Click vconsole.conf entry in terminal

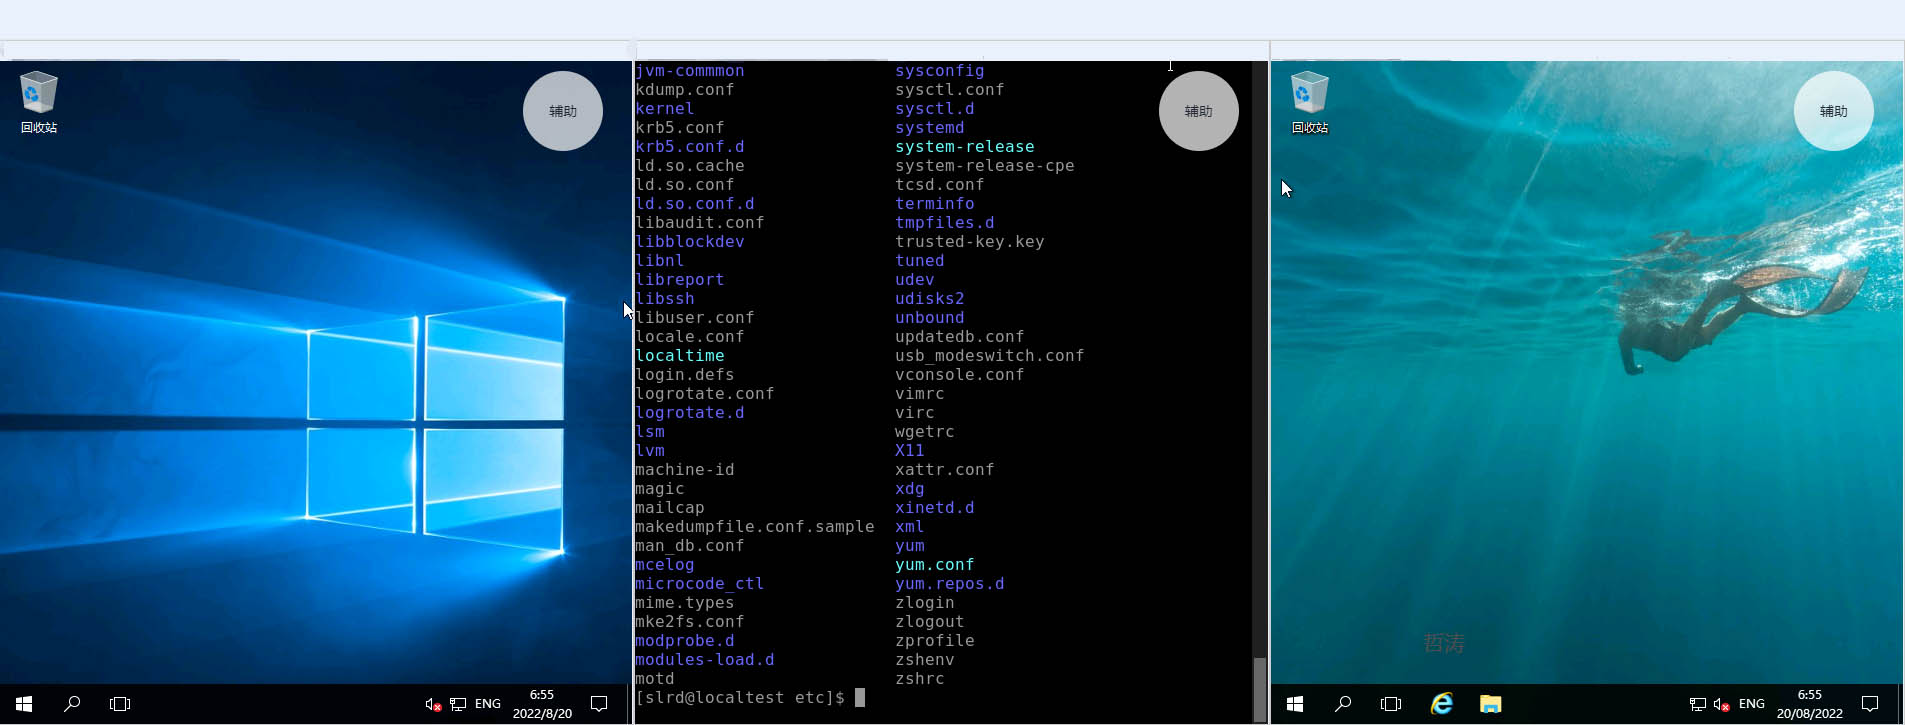pos(960,375)
